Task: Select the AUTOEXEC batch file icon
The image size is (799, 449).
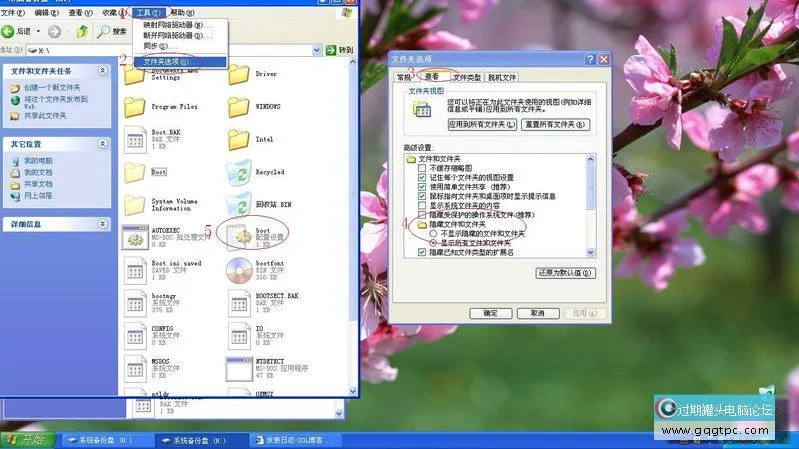Action: 135,237
